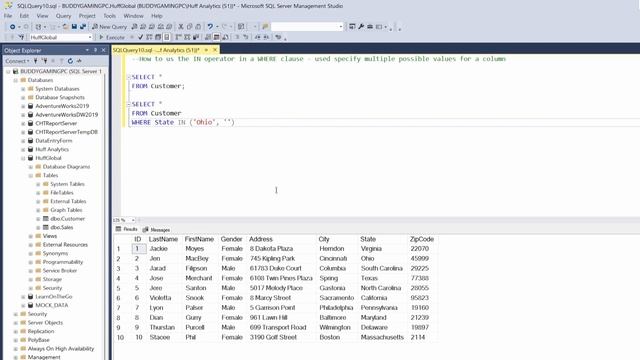Select the Huff Analytics database in tree

point(52,149)
